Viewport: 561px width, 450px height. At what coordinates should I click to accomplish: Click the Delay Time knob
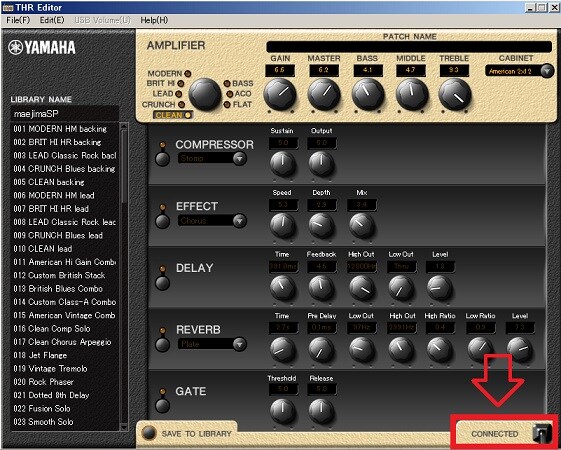283,288
